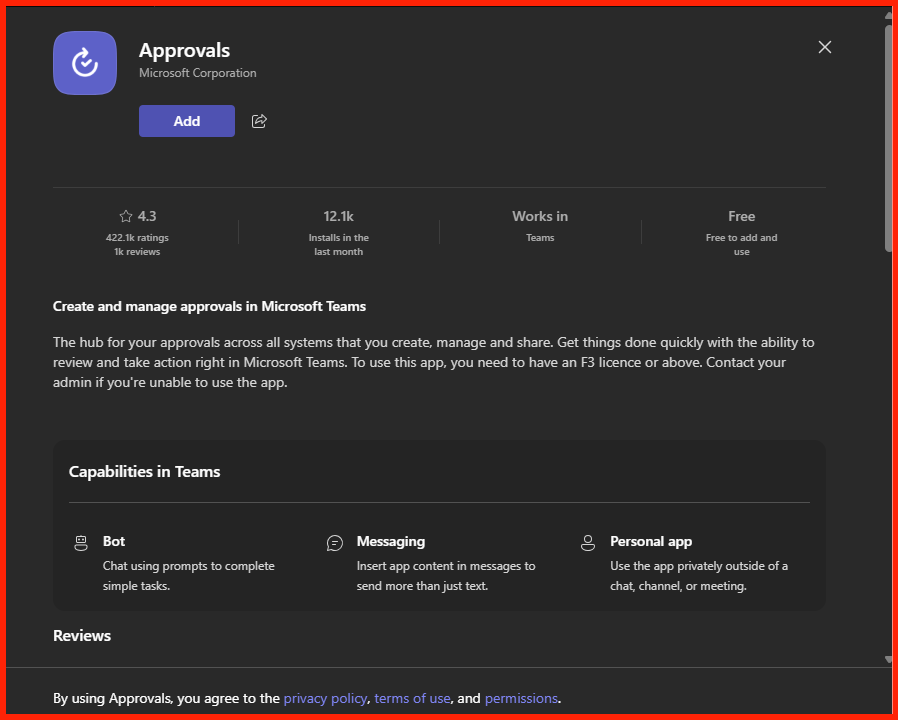The width and height of the screenshot is (898, 720).
Task: Click the Free to add and use label
Action: (742, 245)
